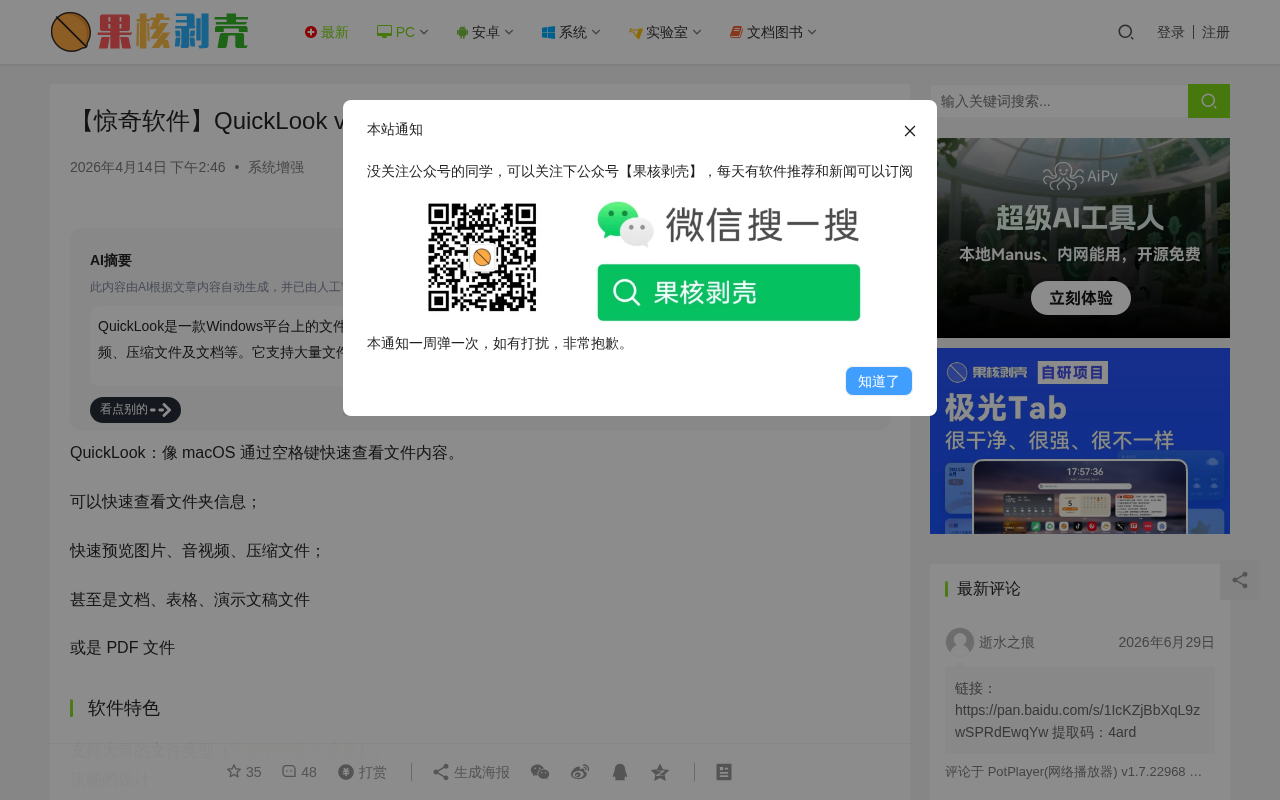Click the QR code image in the notice
The image size is (1280, 800).
(x=482, y=257)
